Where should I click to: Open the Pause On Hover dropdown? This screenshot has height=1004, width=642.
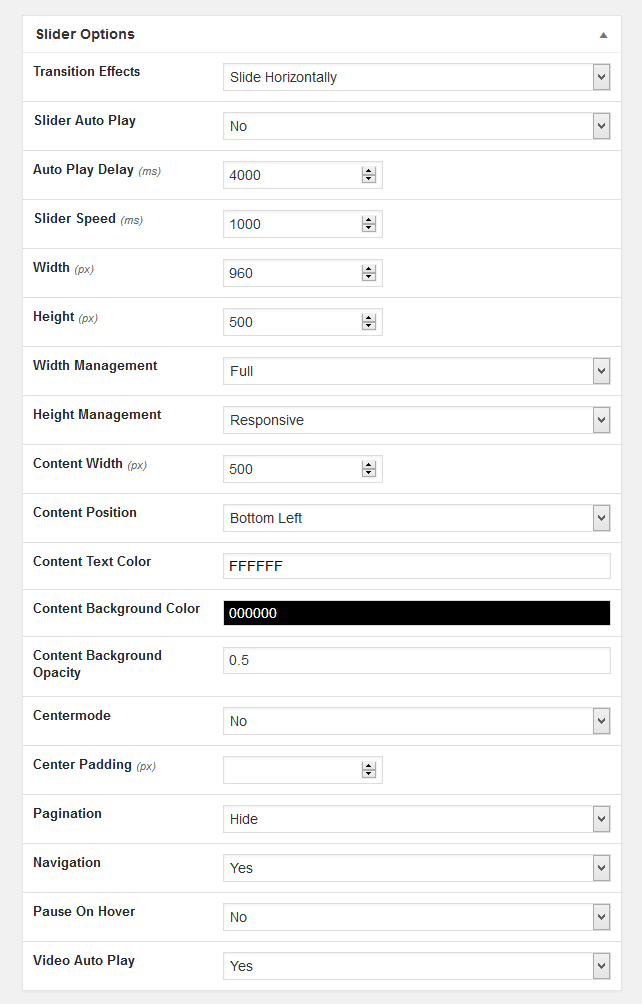pyautogui.click(x=416, y=917)
